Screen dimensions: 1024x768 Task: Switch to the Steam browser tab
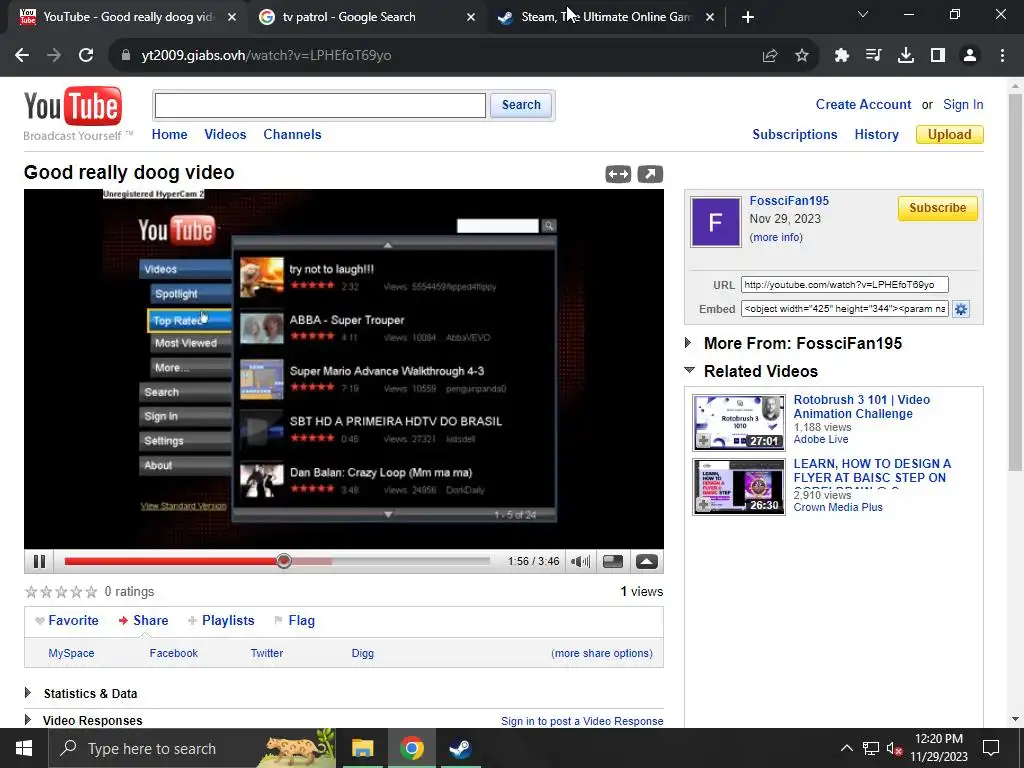[x=607, y=18]
